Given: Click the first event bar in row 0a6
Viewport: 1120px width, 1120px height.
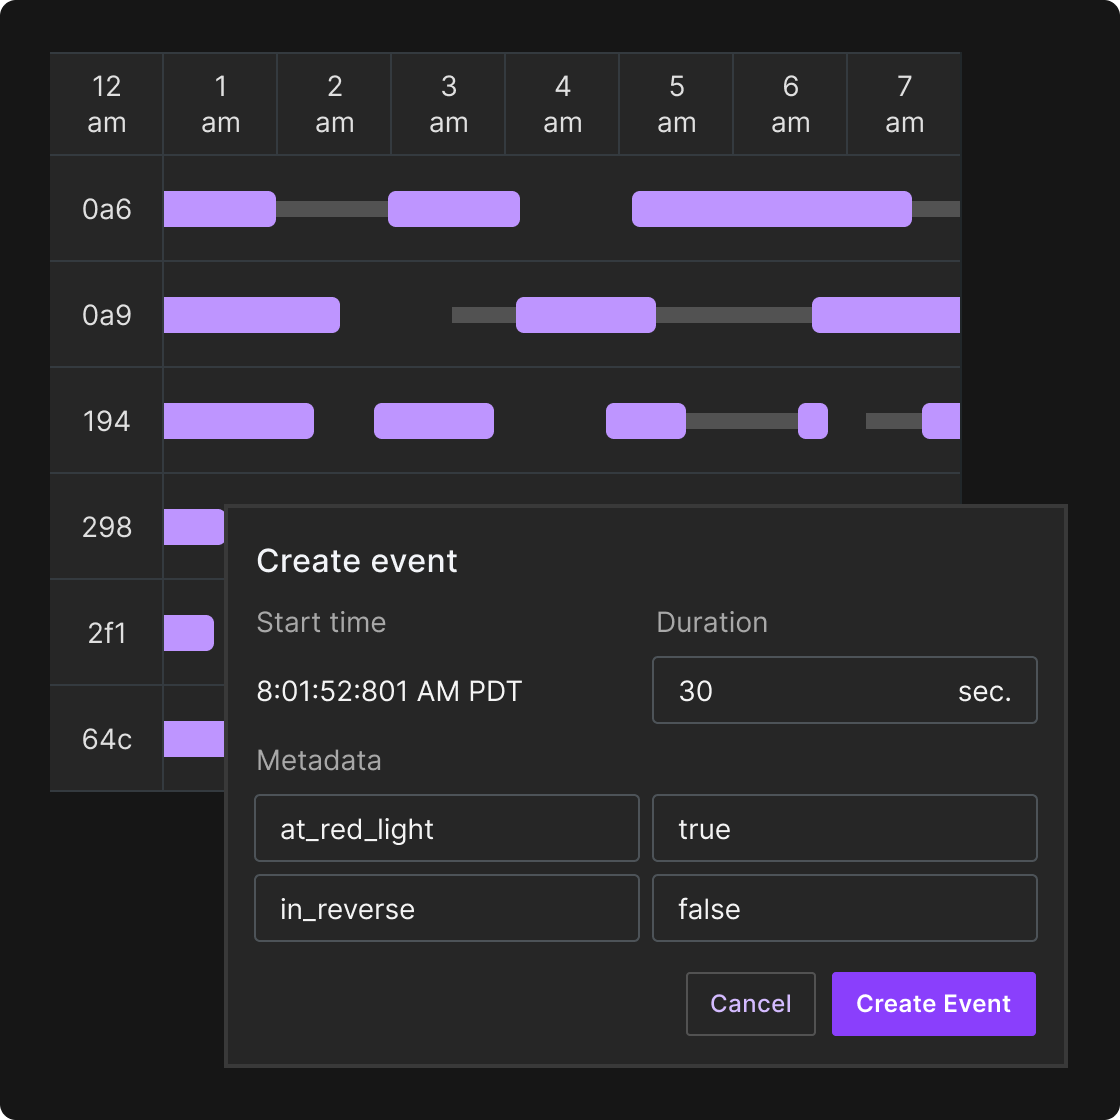Looking at the screenshot, I should click(219, 208).
